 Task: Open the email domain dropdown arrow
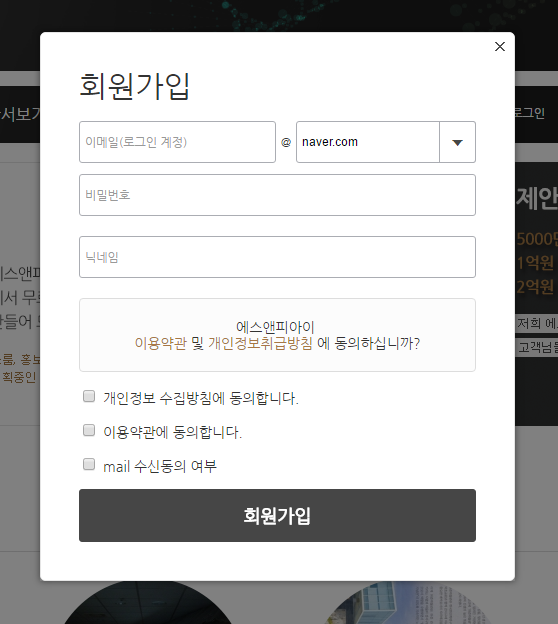coord(458,142)
